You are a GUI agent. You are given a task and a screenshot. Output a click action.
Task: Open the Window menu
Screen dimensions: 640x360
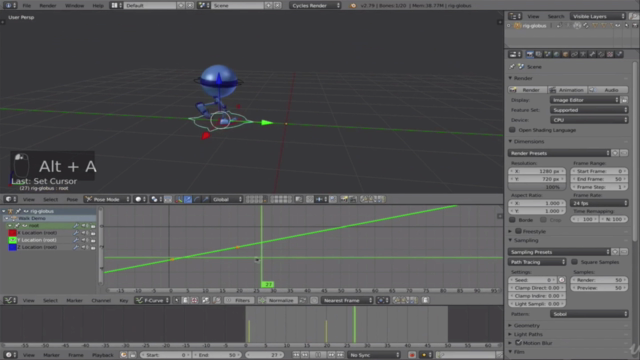(x=74, y=5)
